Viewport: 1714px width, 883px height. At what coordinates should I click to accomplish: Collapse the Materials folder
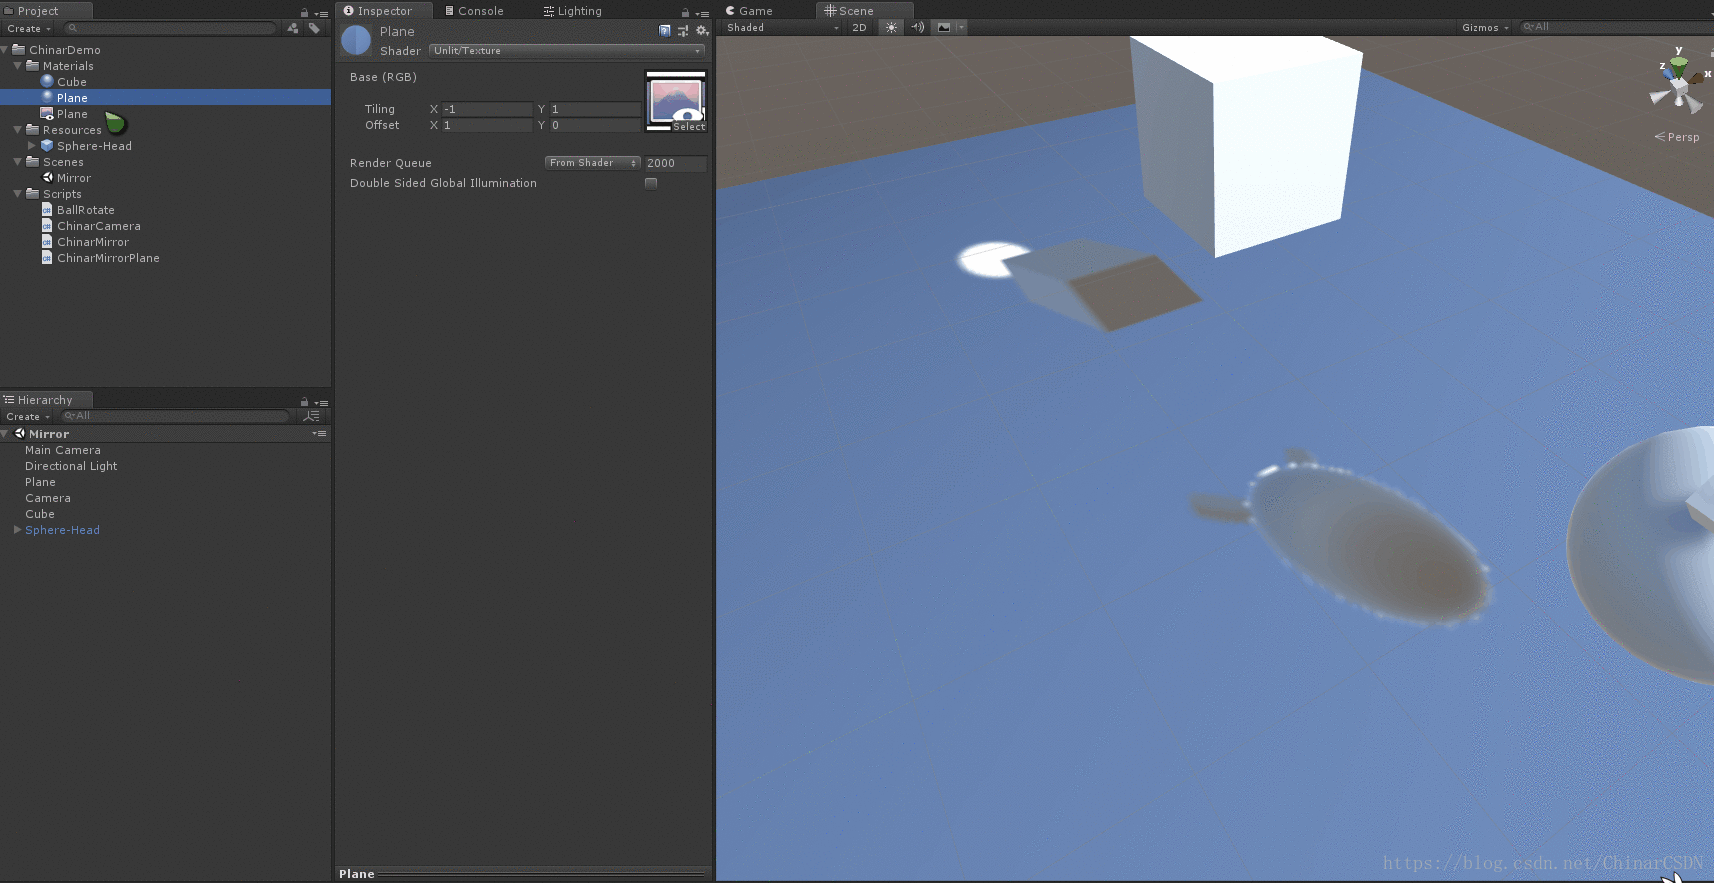(x=18, y=65)
